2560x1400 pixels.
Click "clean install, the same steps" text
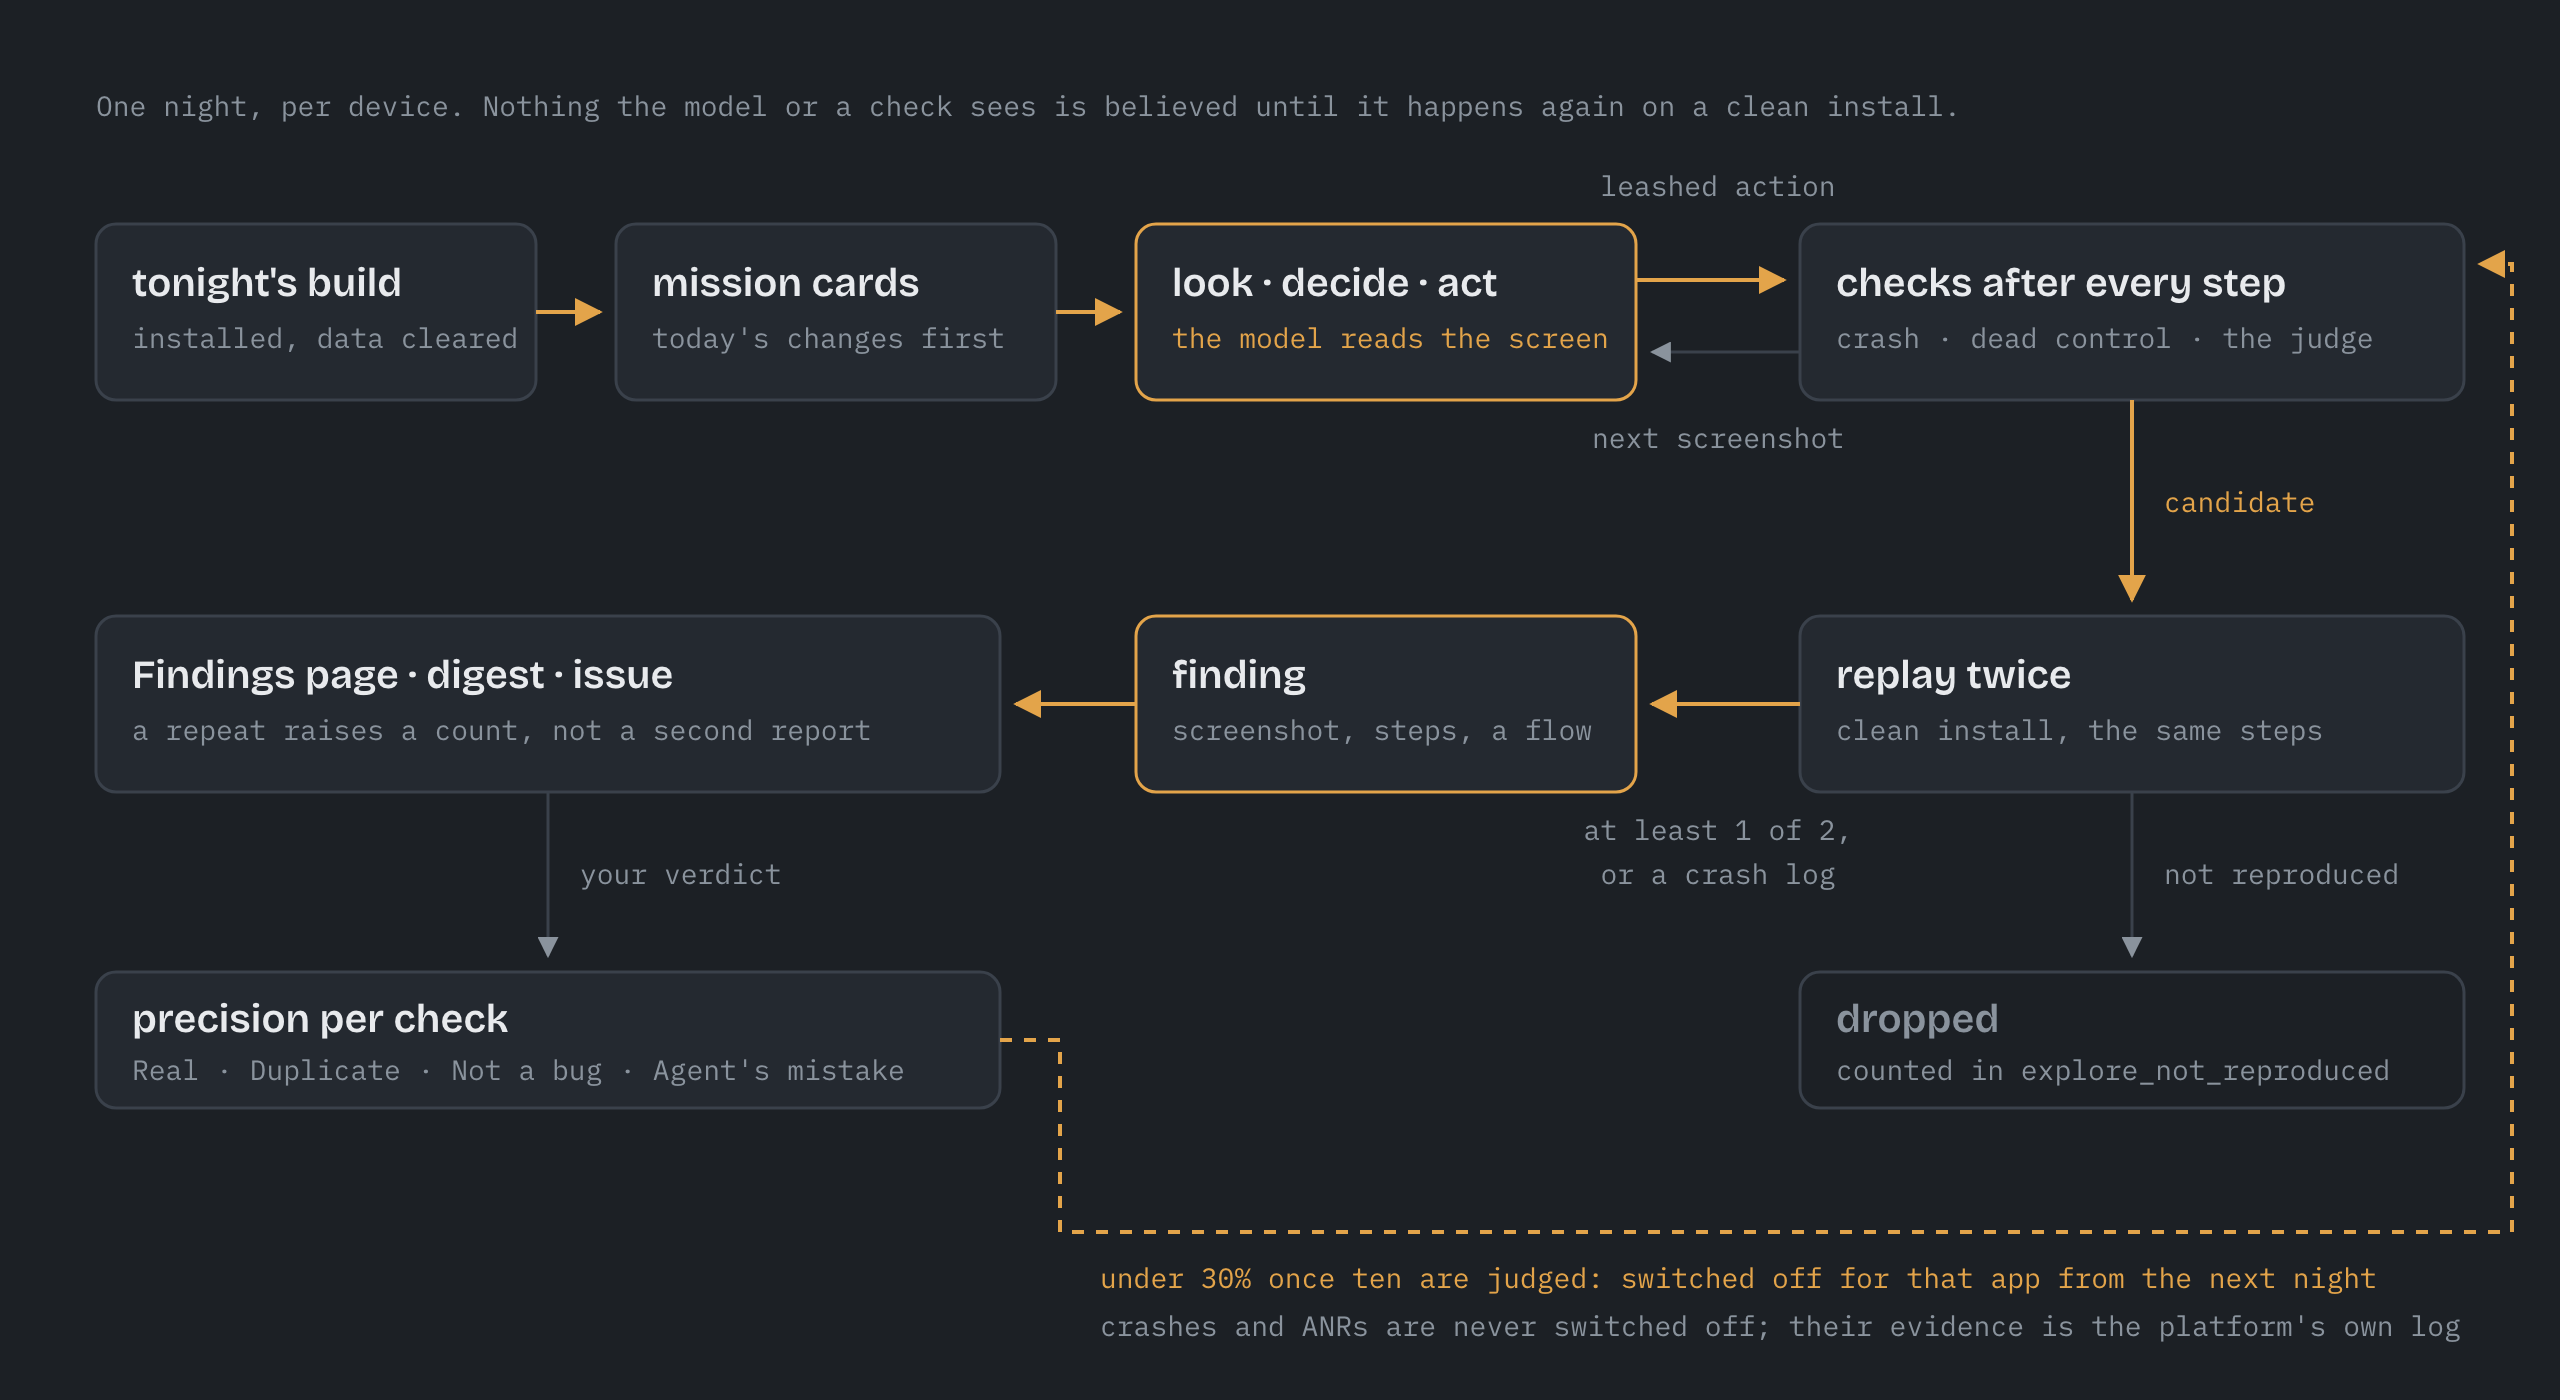(x=2079, y=731)
